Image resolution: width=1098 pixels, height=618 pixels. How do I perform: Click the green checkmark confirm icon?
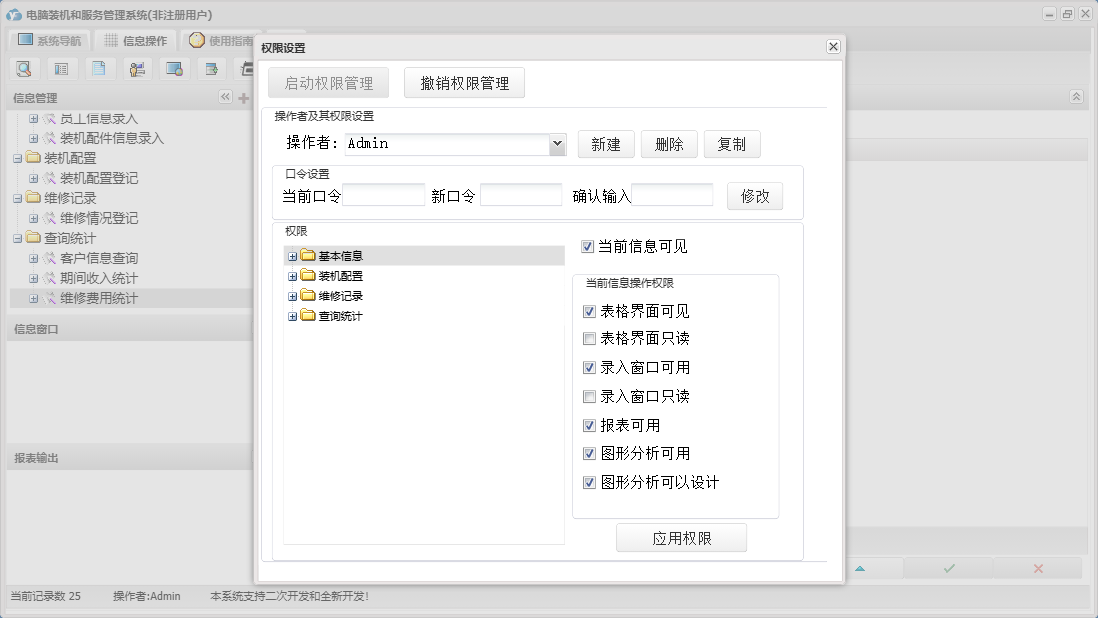(949, 568)
